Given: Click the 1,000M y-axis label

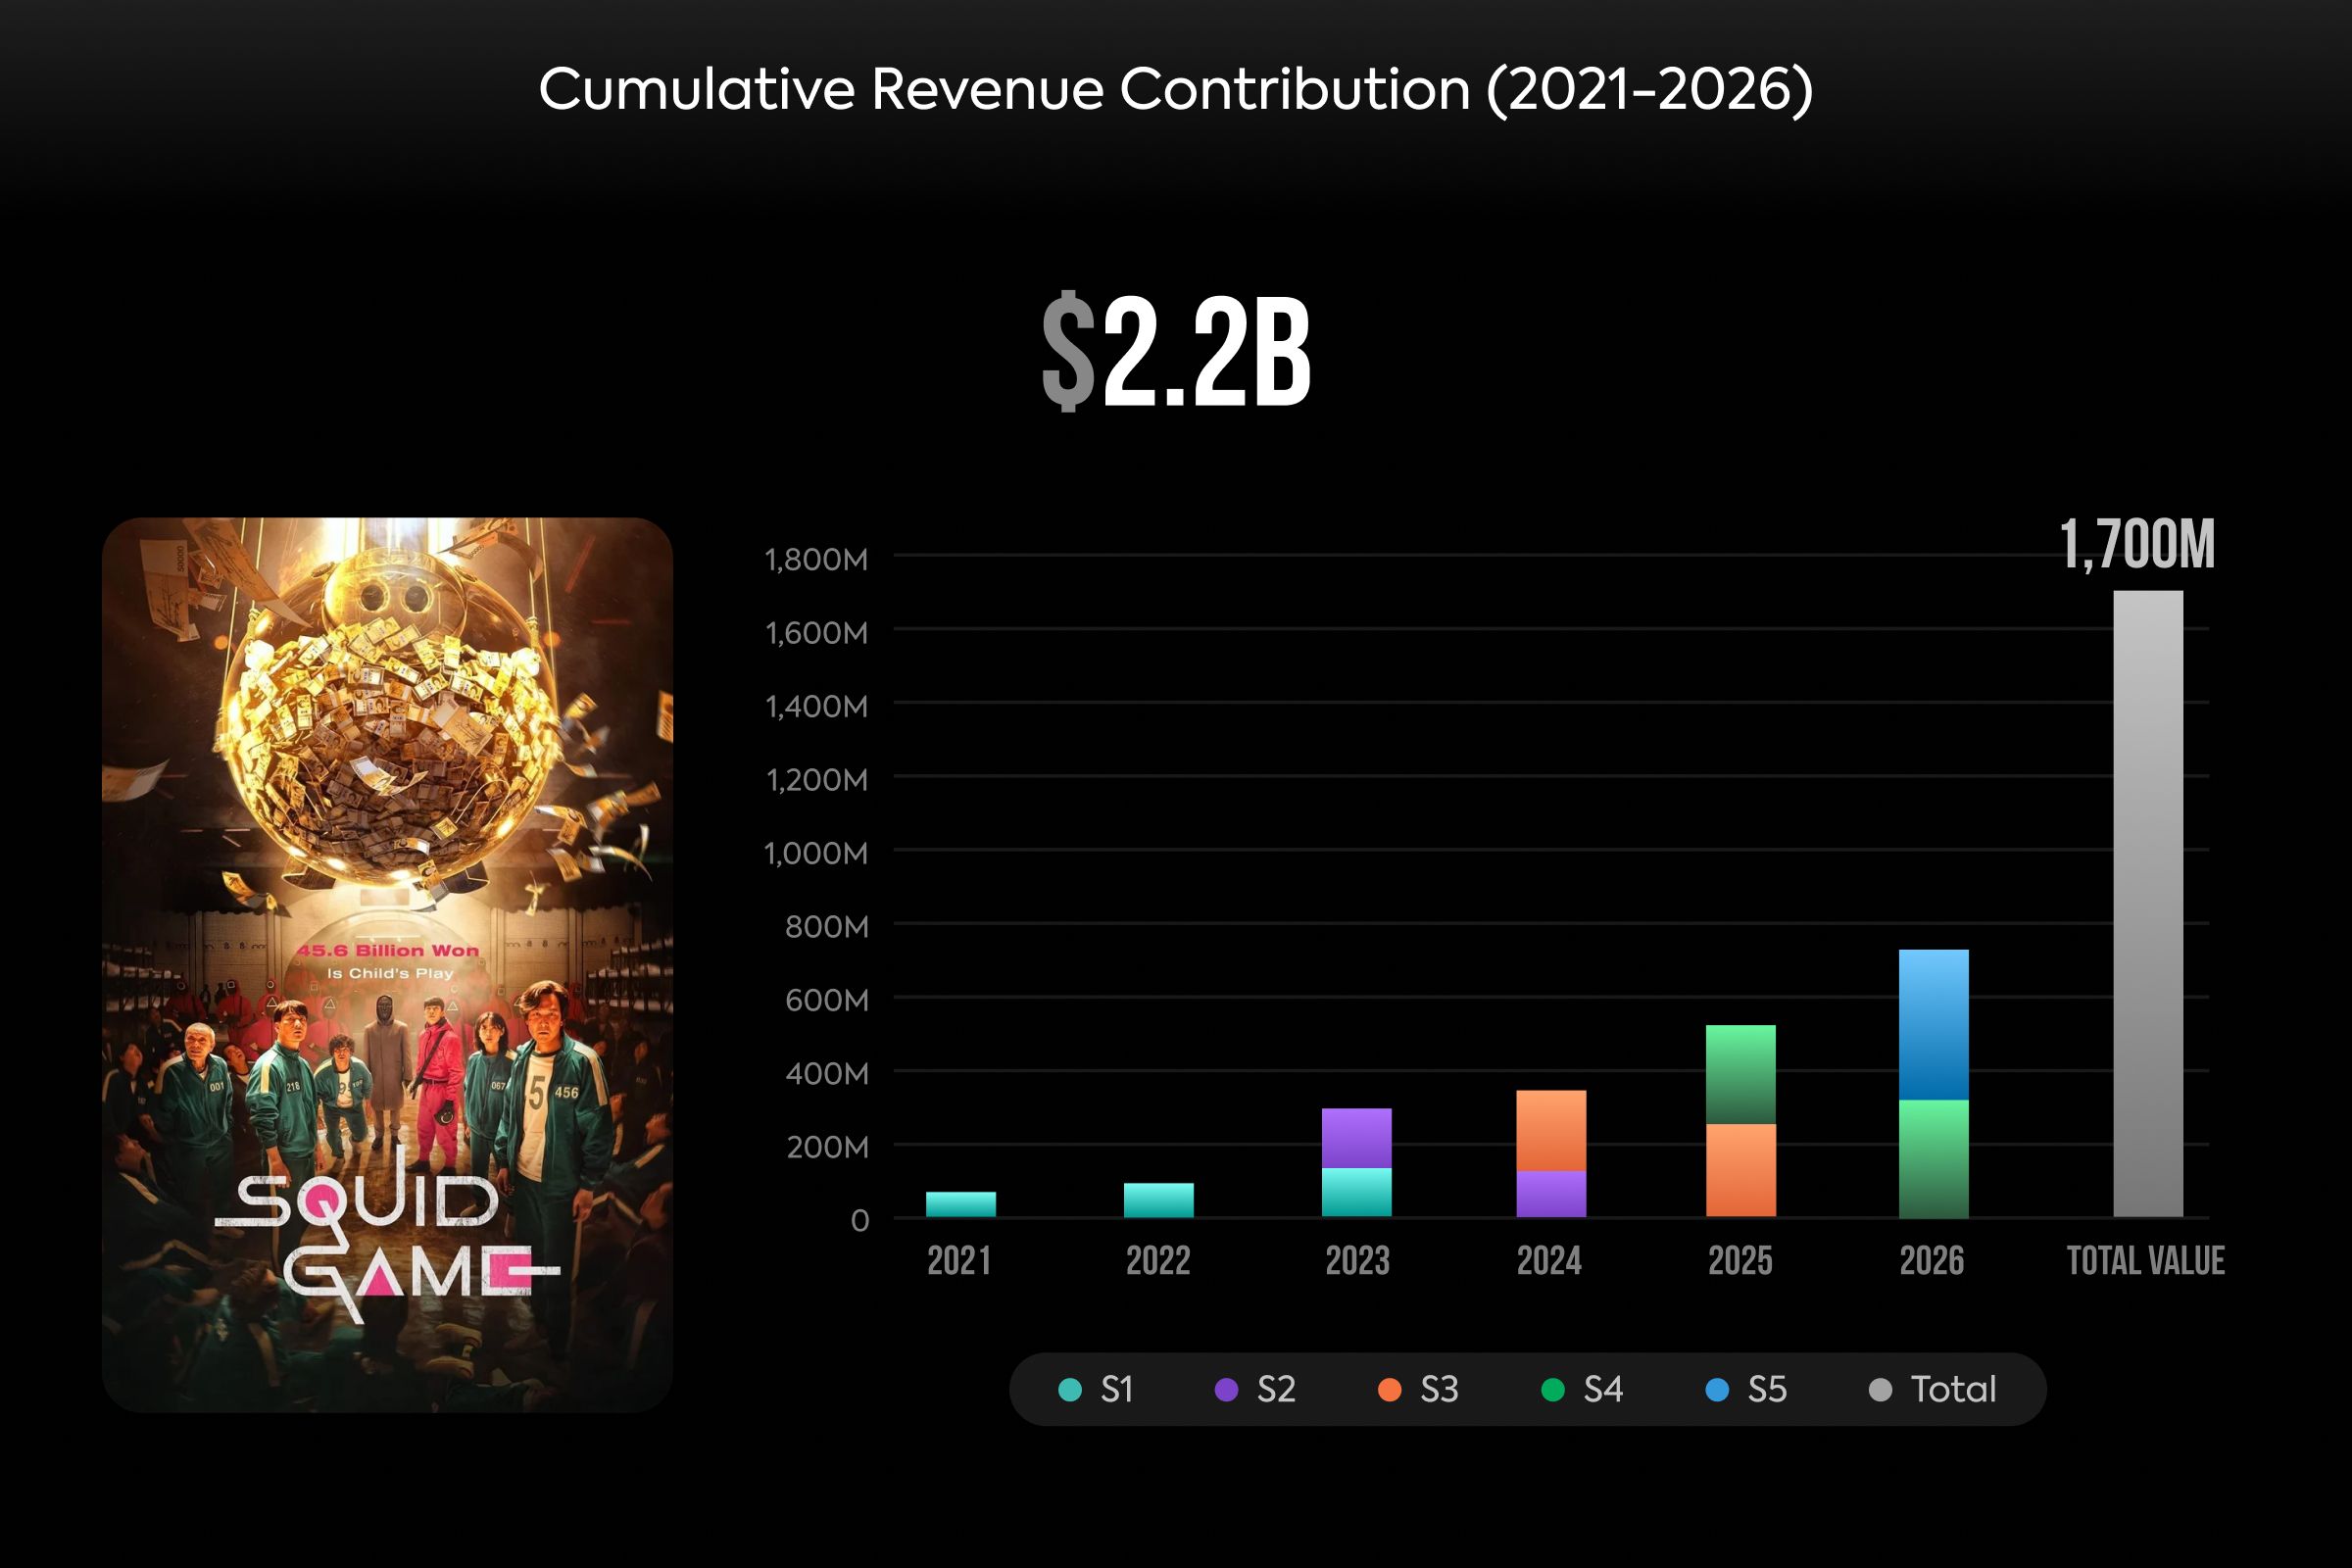Looking at the screenshot, I should tap(816, 854).
